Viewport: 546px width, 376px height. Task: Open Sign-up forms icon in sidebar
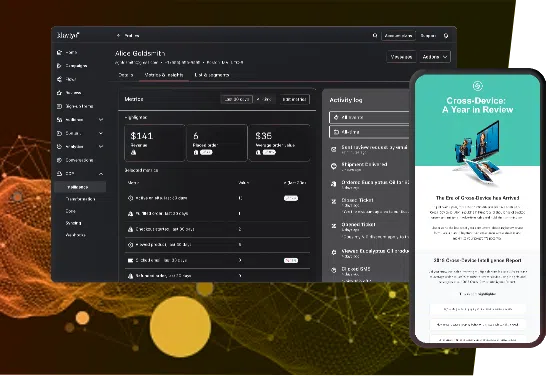(x=59, y=106)
